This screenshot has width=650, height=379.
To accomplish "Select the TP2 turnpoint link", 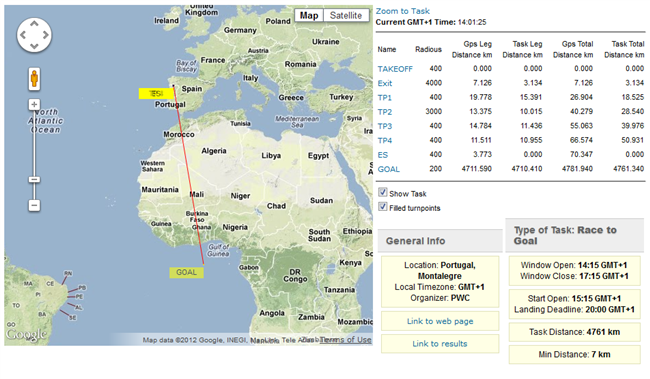I will 385,112.
